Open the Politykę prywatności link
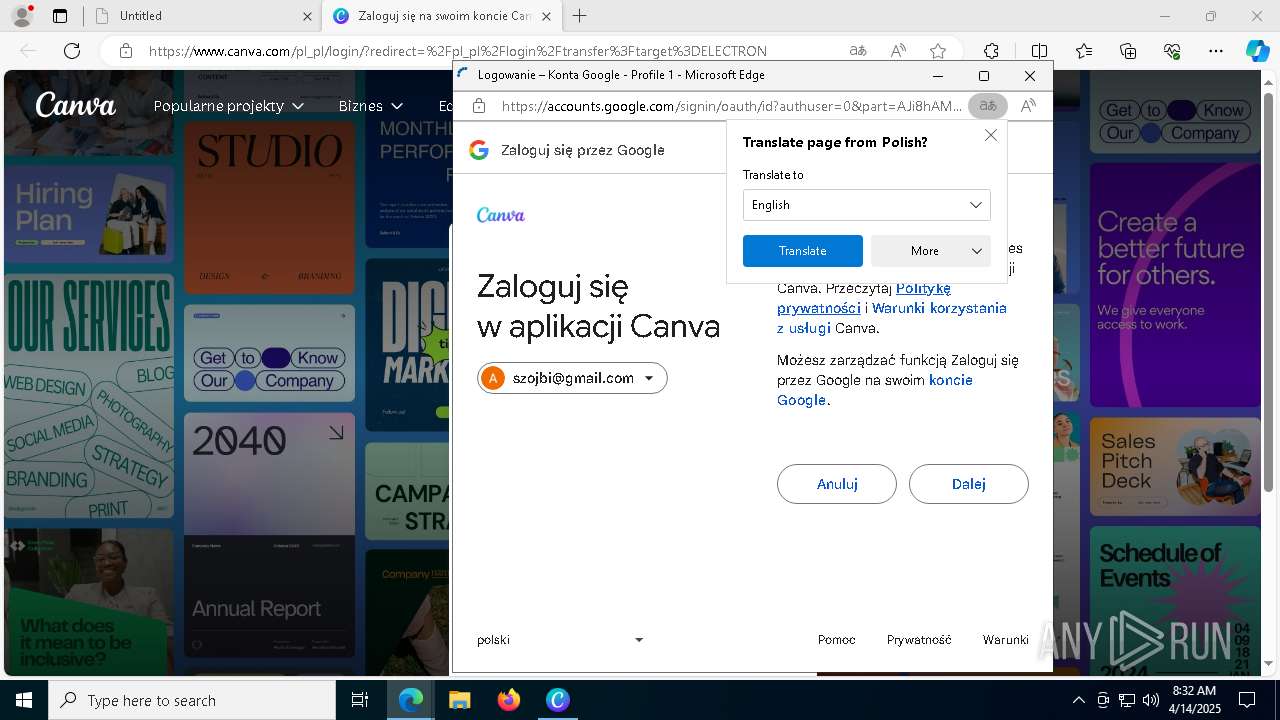 tap(863, 298)
